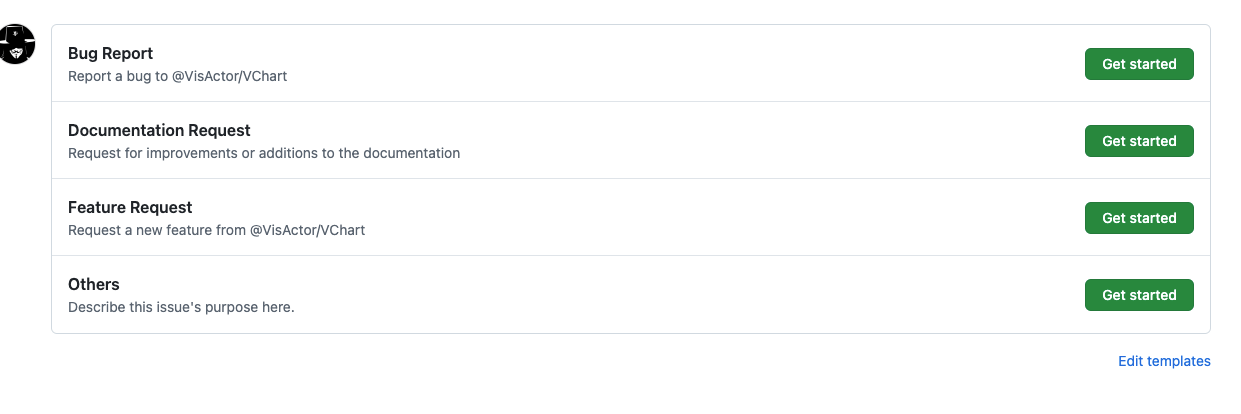Click "Describe this issue's purpose here" text
Image resolution: width=1241 pixels, height=414 pixels.
(x=181, y=307)
